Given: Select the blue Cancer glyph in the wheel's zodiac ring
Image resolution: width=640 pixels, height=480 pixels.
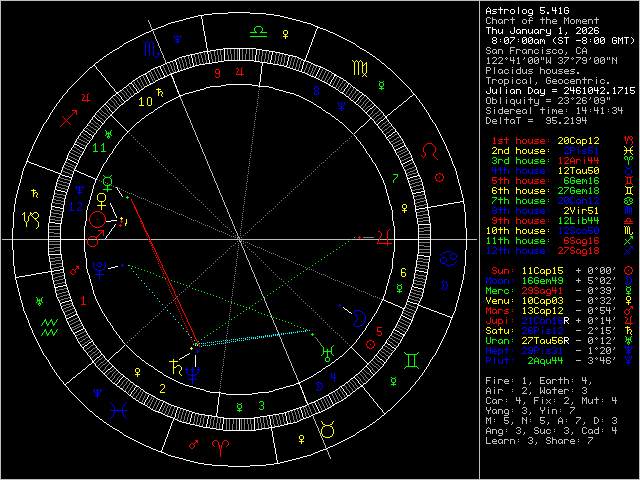Looking at the screenshot, I should point(449,258).
